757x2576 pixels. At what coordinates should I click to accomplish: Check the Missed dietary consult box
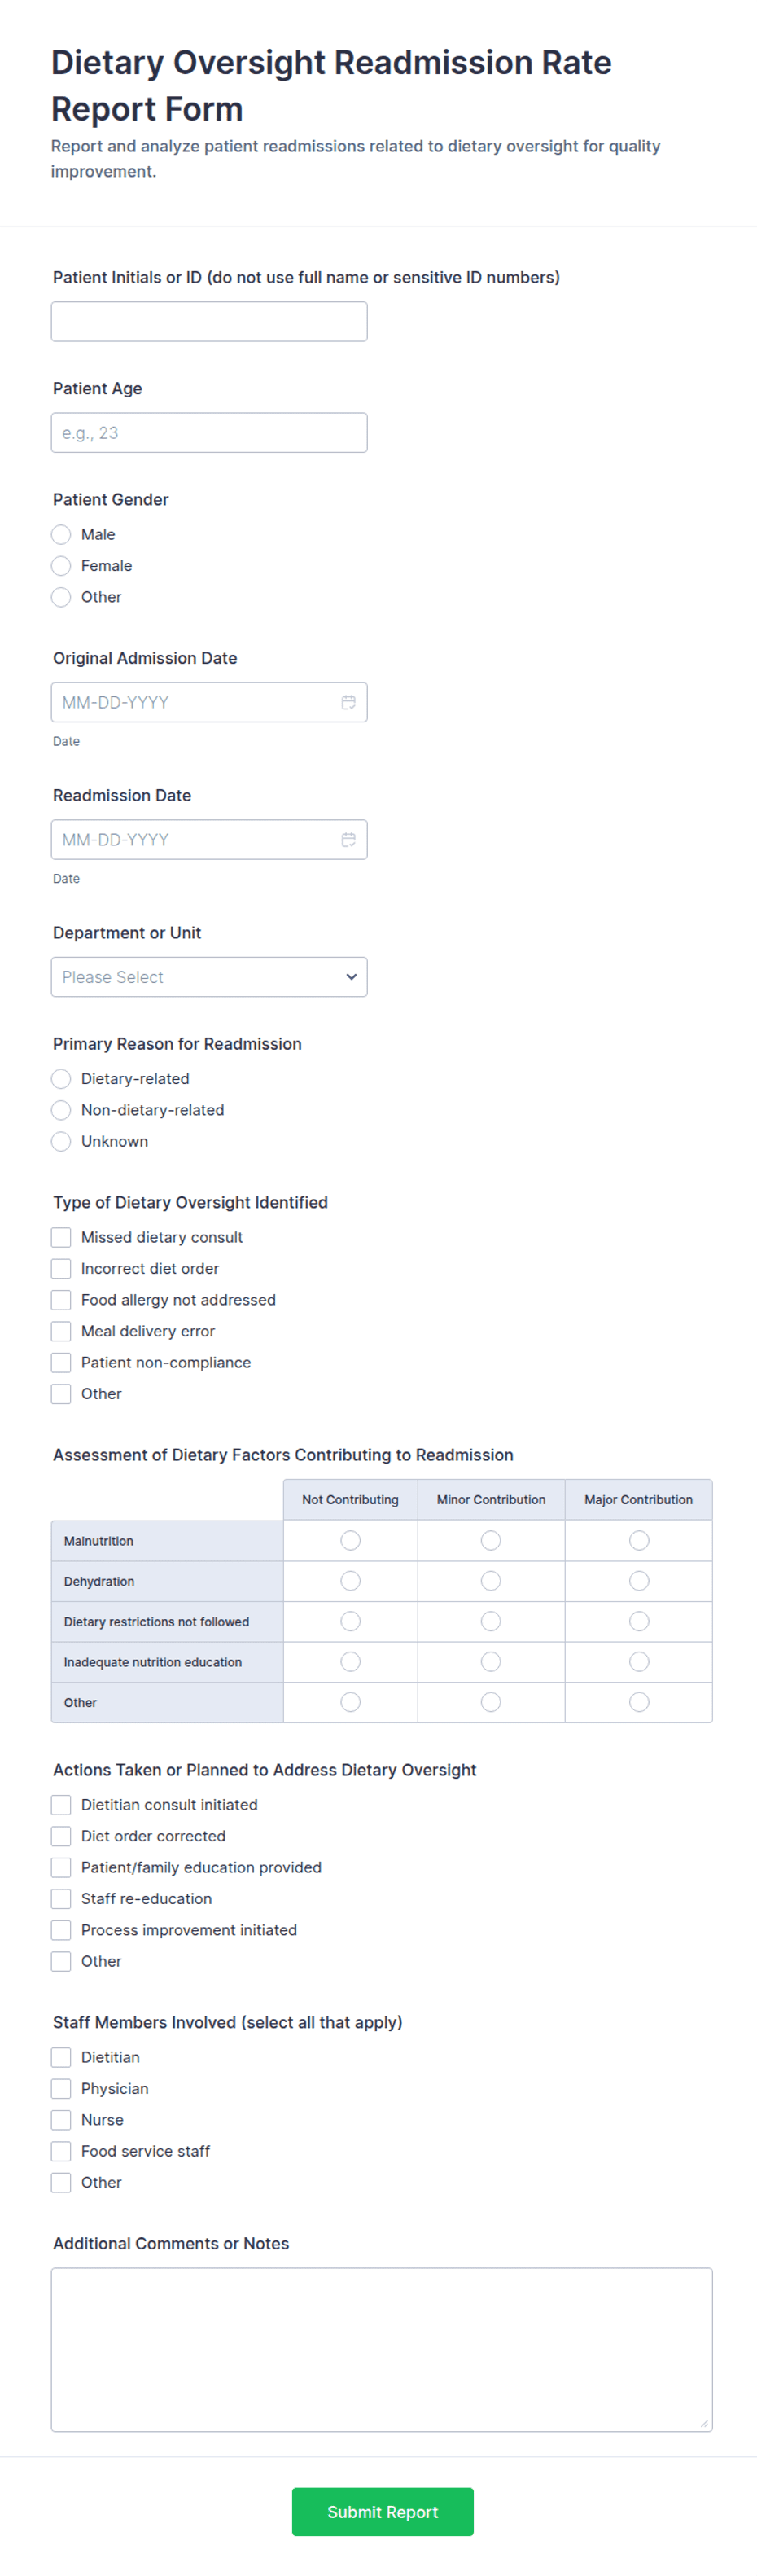(61, 1237)
